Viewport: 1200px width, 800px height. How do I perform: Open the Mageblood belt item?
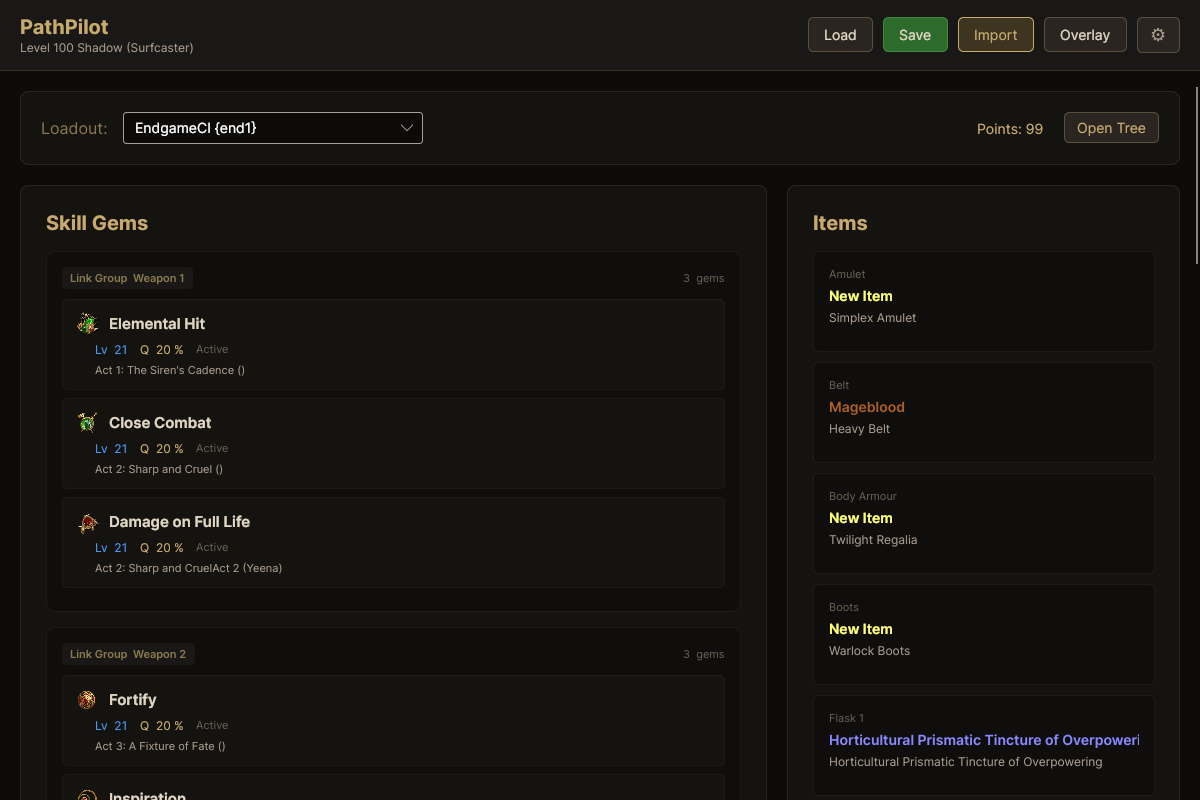(x=866, y=407)
